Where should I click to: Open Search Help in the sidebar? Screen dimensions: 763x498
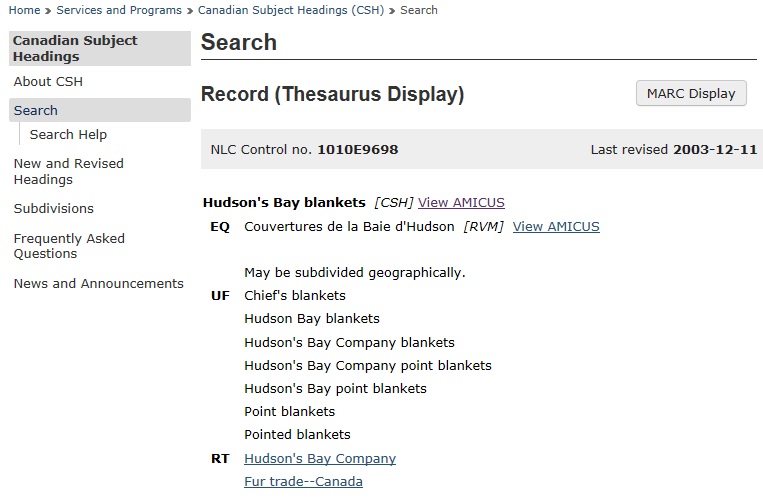(x=68, y=134)
